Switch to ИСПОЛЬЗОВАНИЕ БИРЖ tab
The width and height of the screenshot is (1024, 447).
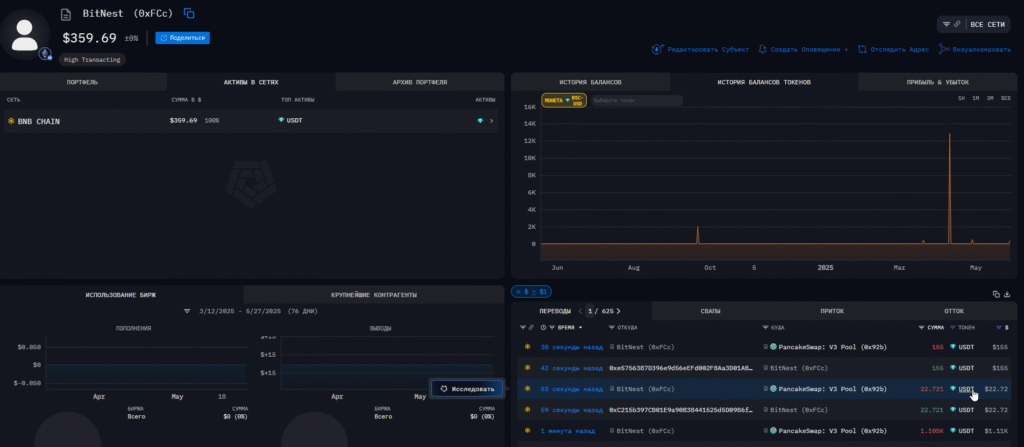[121, 295]
